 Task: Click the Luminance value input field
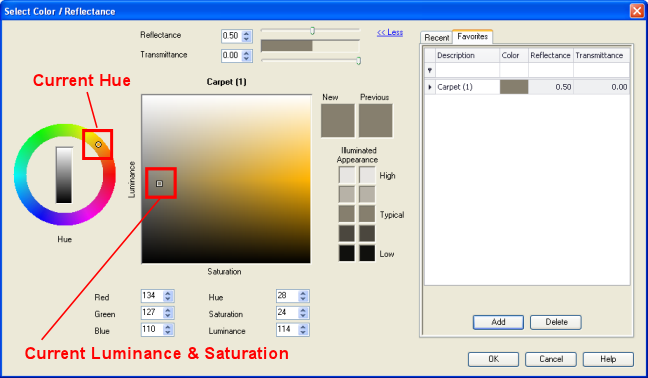(x=288, y=330)
